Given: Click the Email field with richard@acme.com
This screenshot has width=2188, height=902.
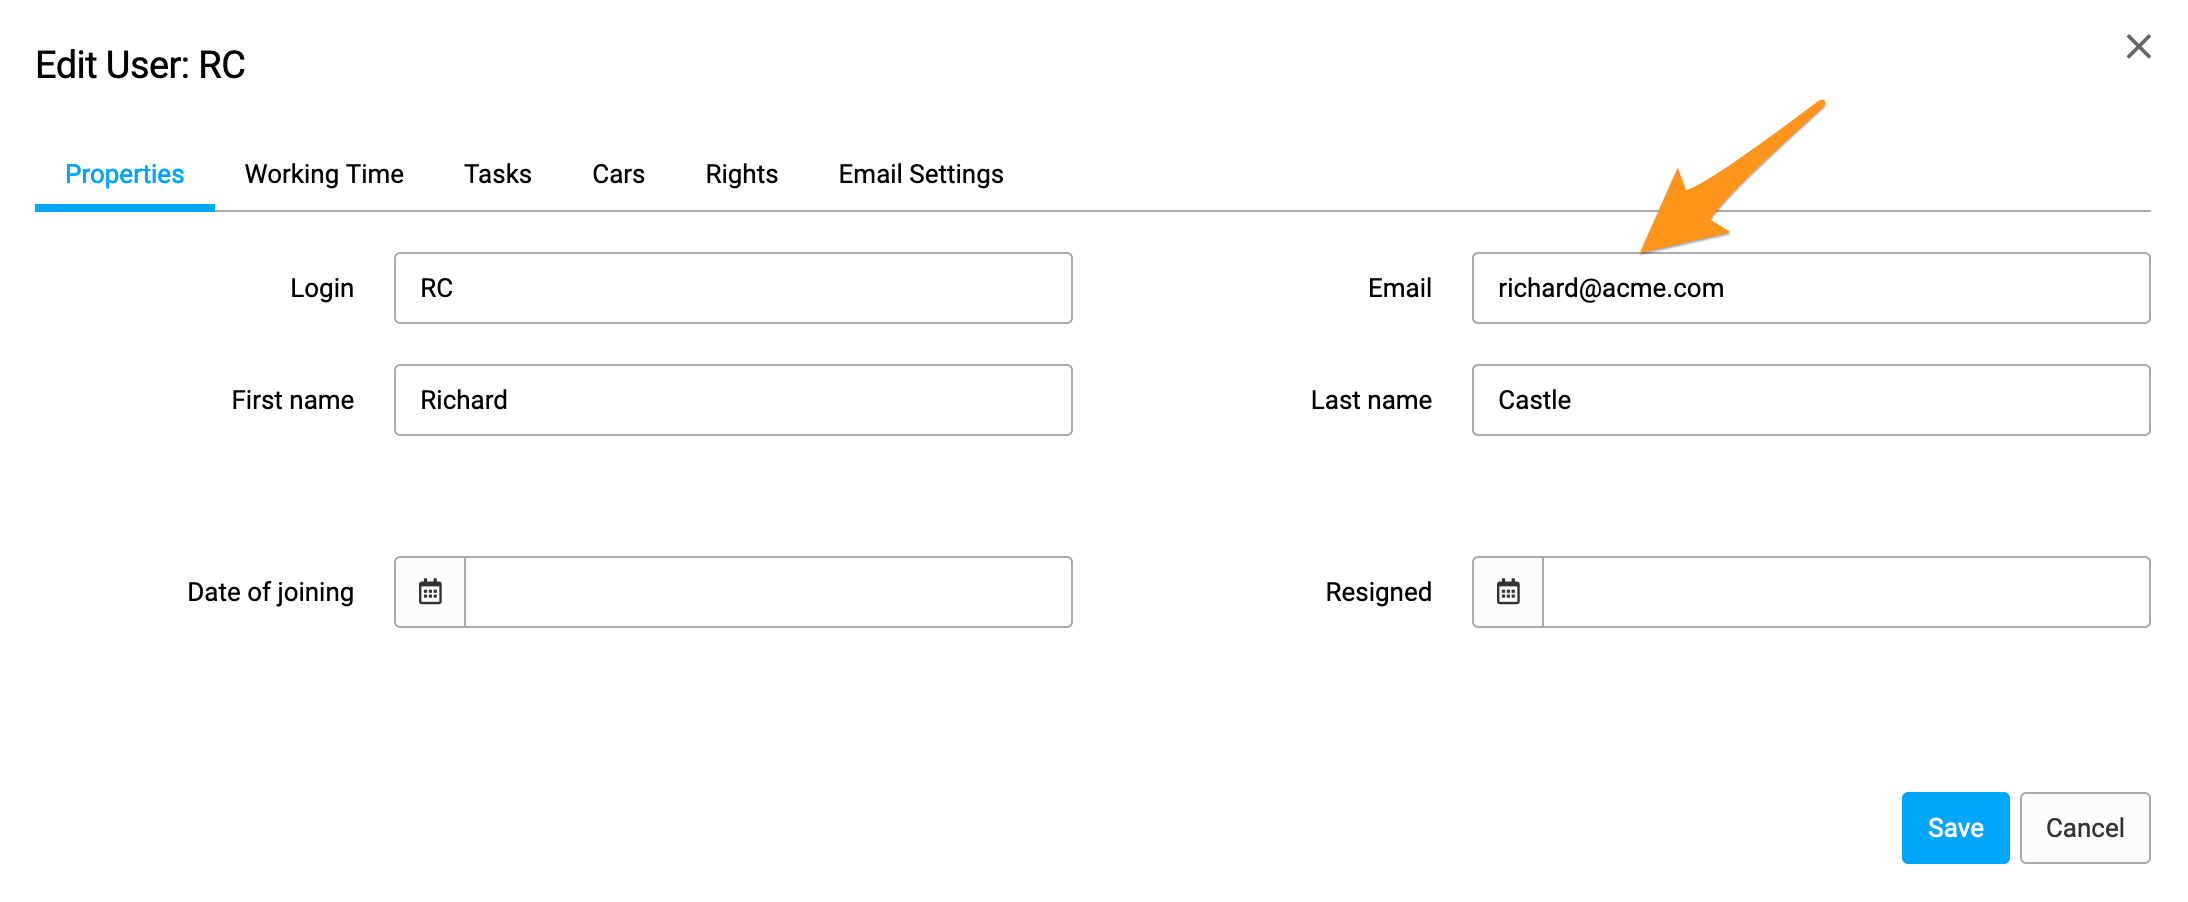Looking at the screenshot, I should (x=1811, y=288).
